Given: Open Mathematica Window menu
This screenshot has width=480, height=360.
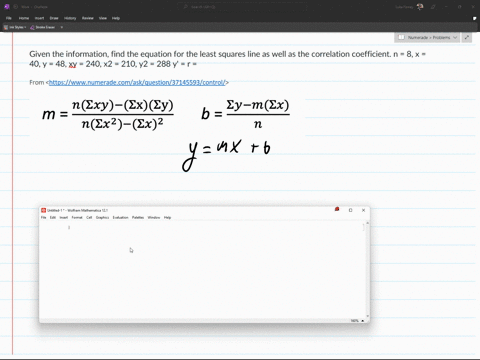Looking at the screenshot, I should [x=154, y=218].
